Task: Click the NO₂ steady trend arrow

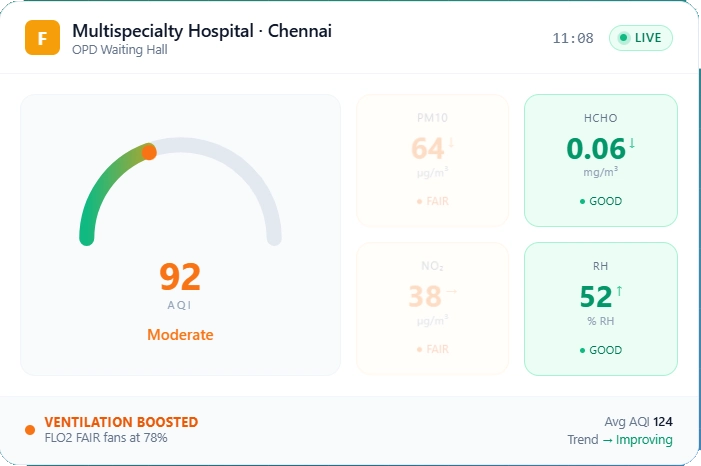Action: [x=452, y=291]
